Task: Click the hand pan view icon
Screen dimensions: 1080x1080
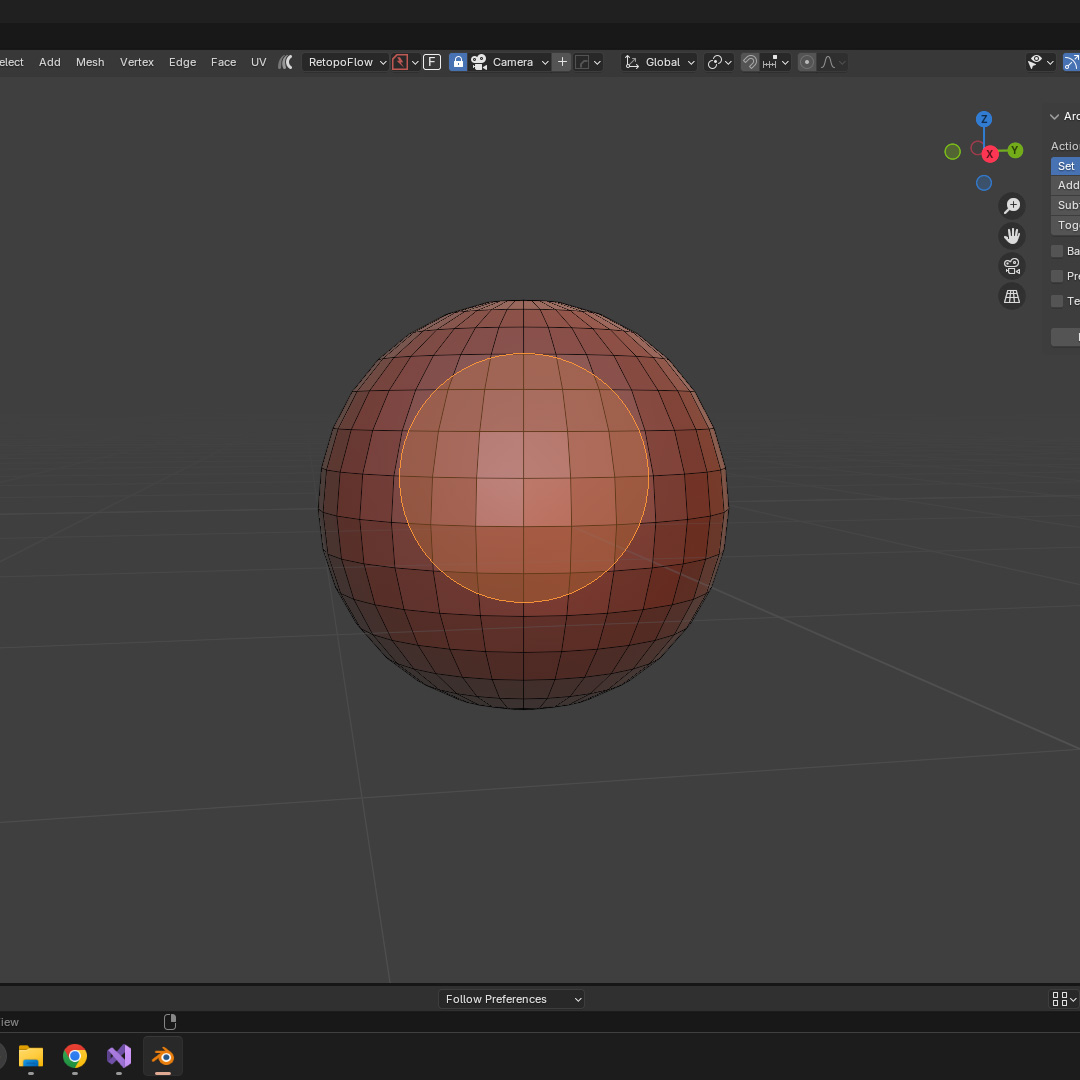Action: pyautogui.click(x=1012, y=236)
